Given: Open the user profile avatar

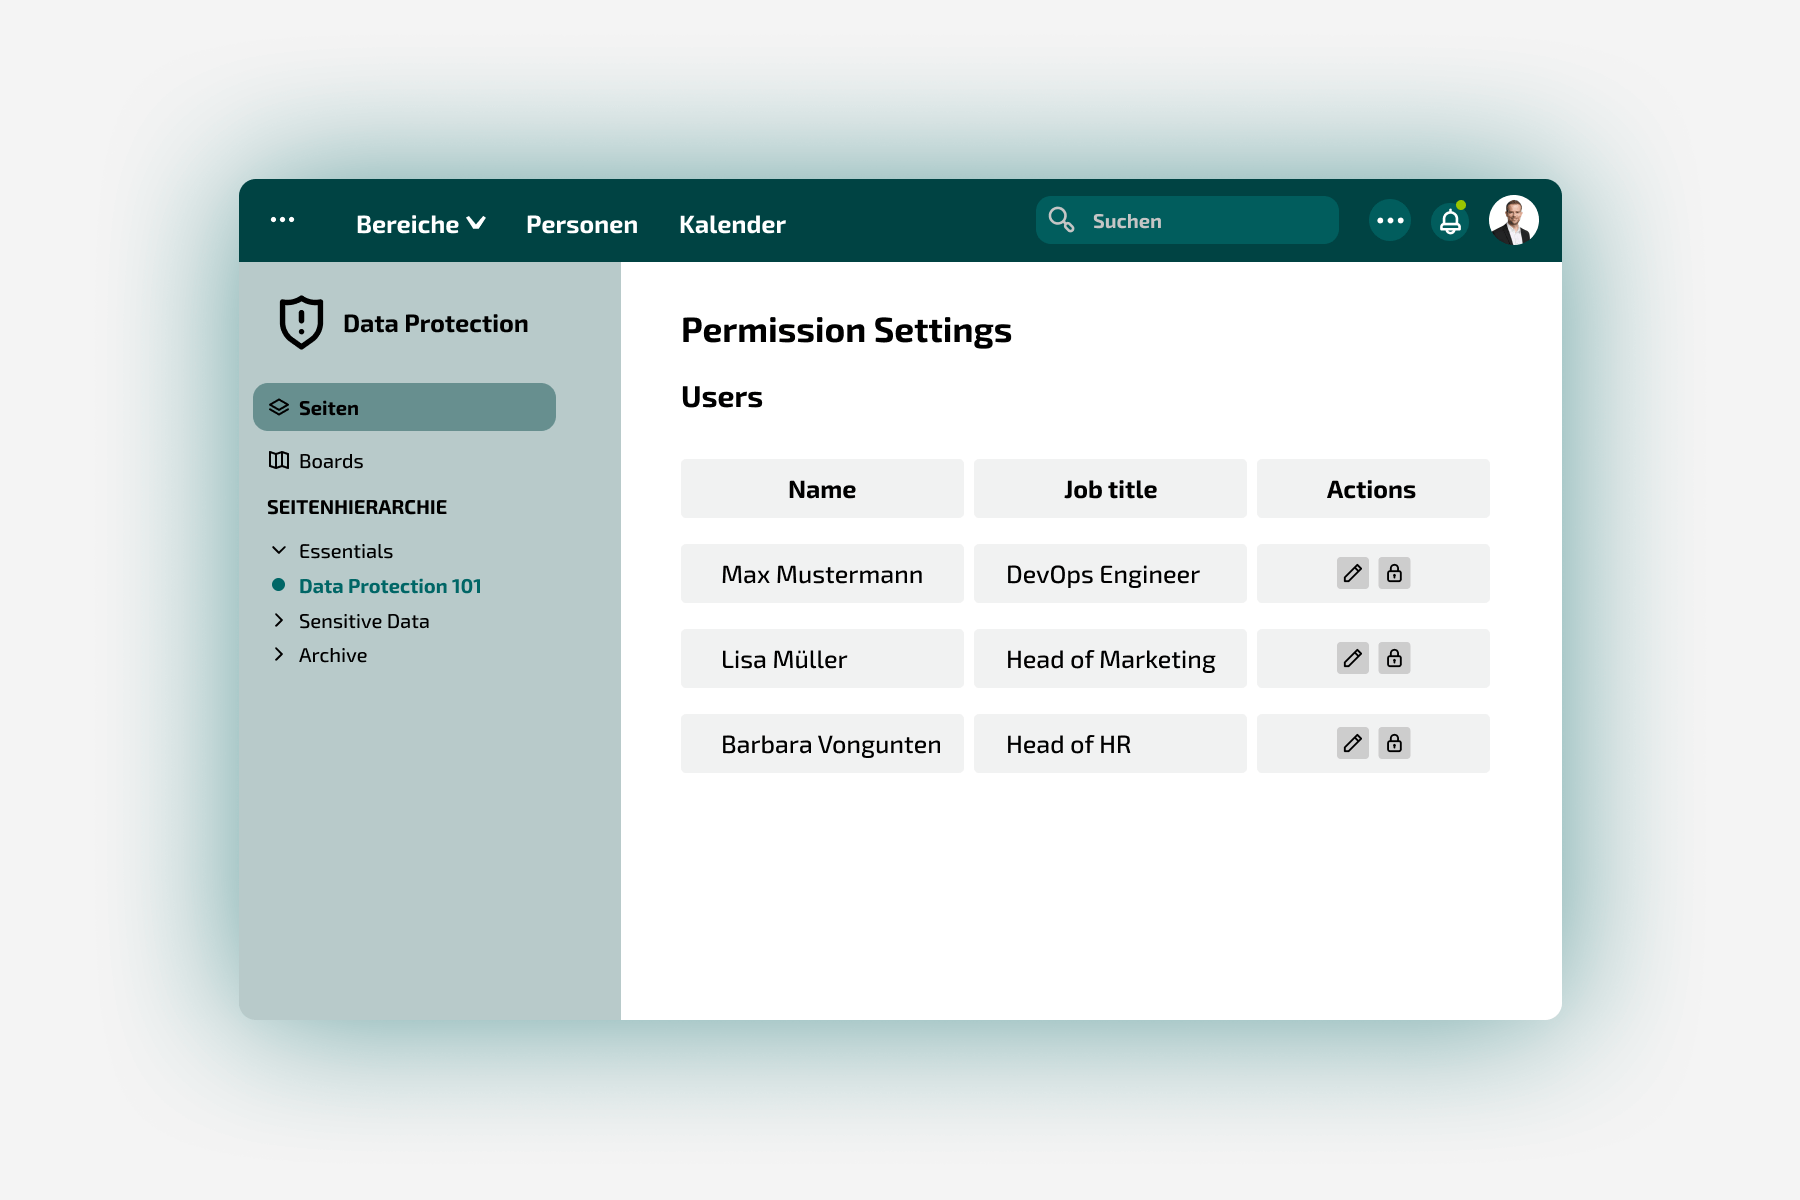Looking at the screenshot, I should [x=1513, y=220].
